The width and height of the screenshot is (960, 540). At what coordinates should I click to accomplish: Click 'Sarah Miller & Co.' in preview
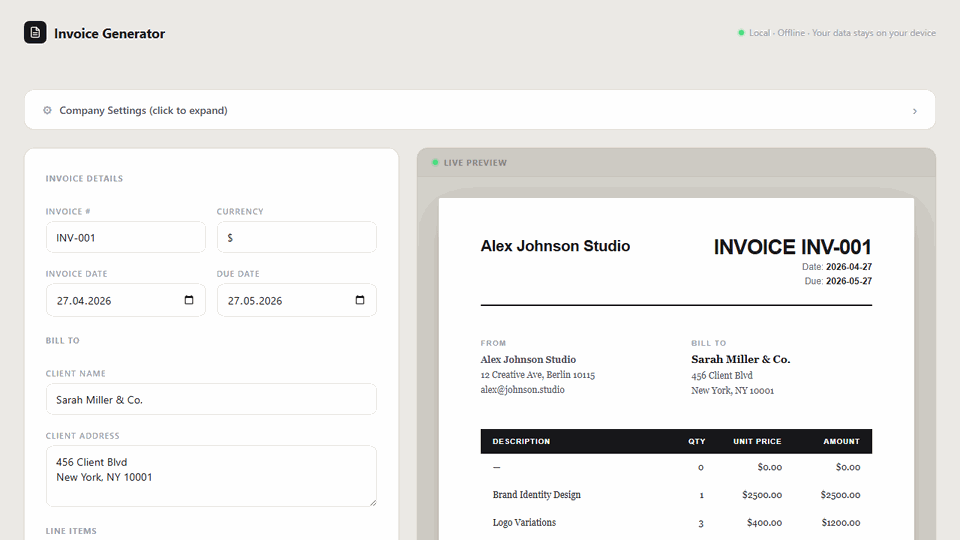point(741,359)
